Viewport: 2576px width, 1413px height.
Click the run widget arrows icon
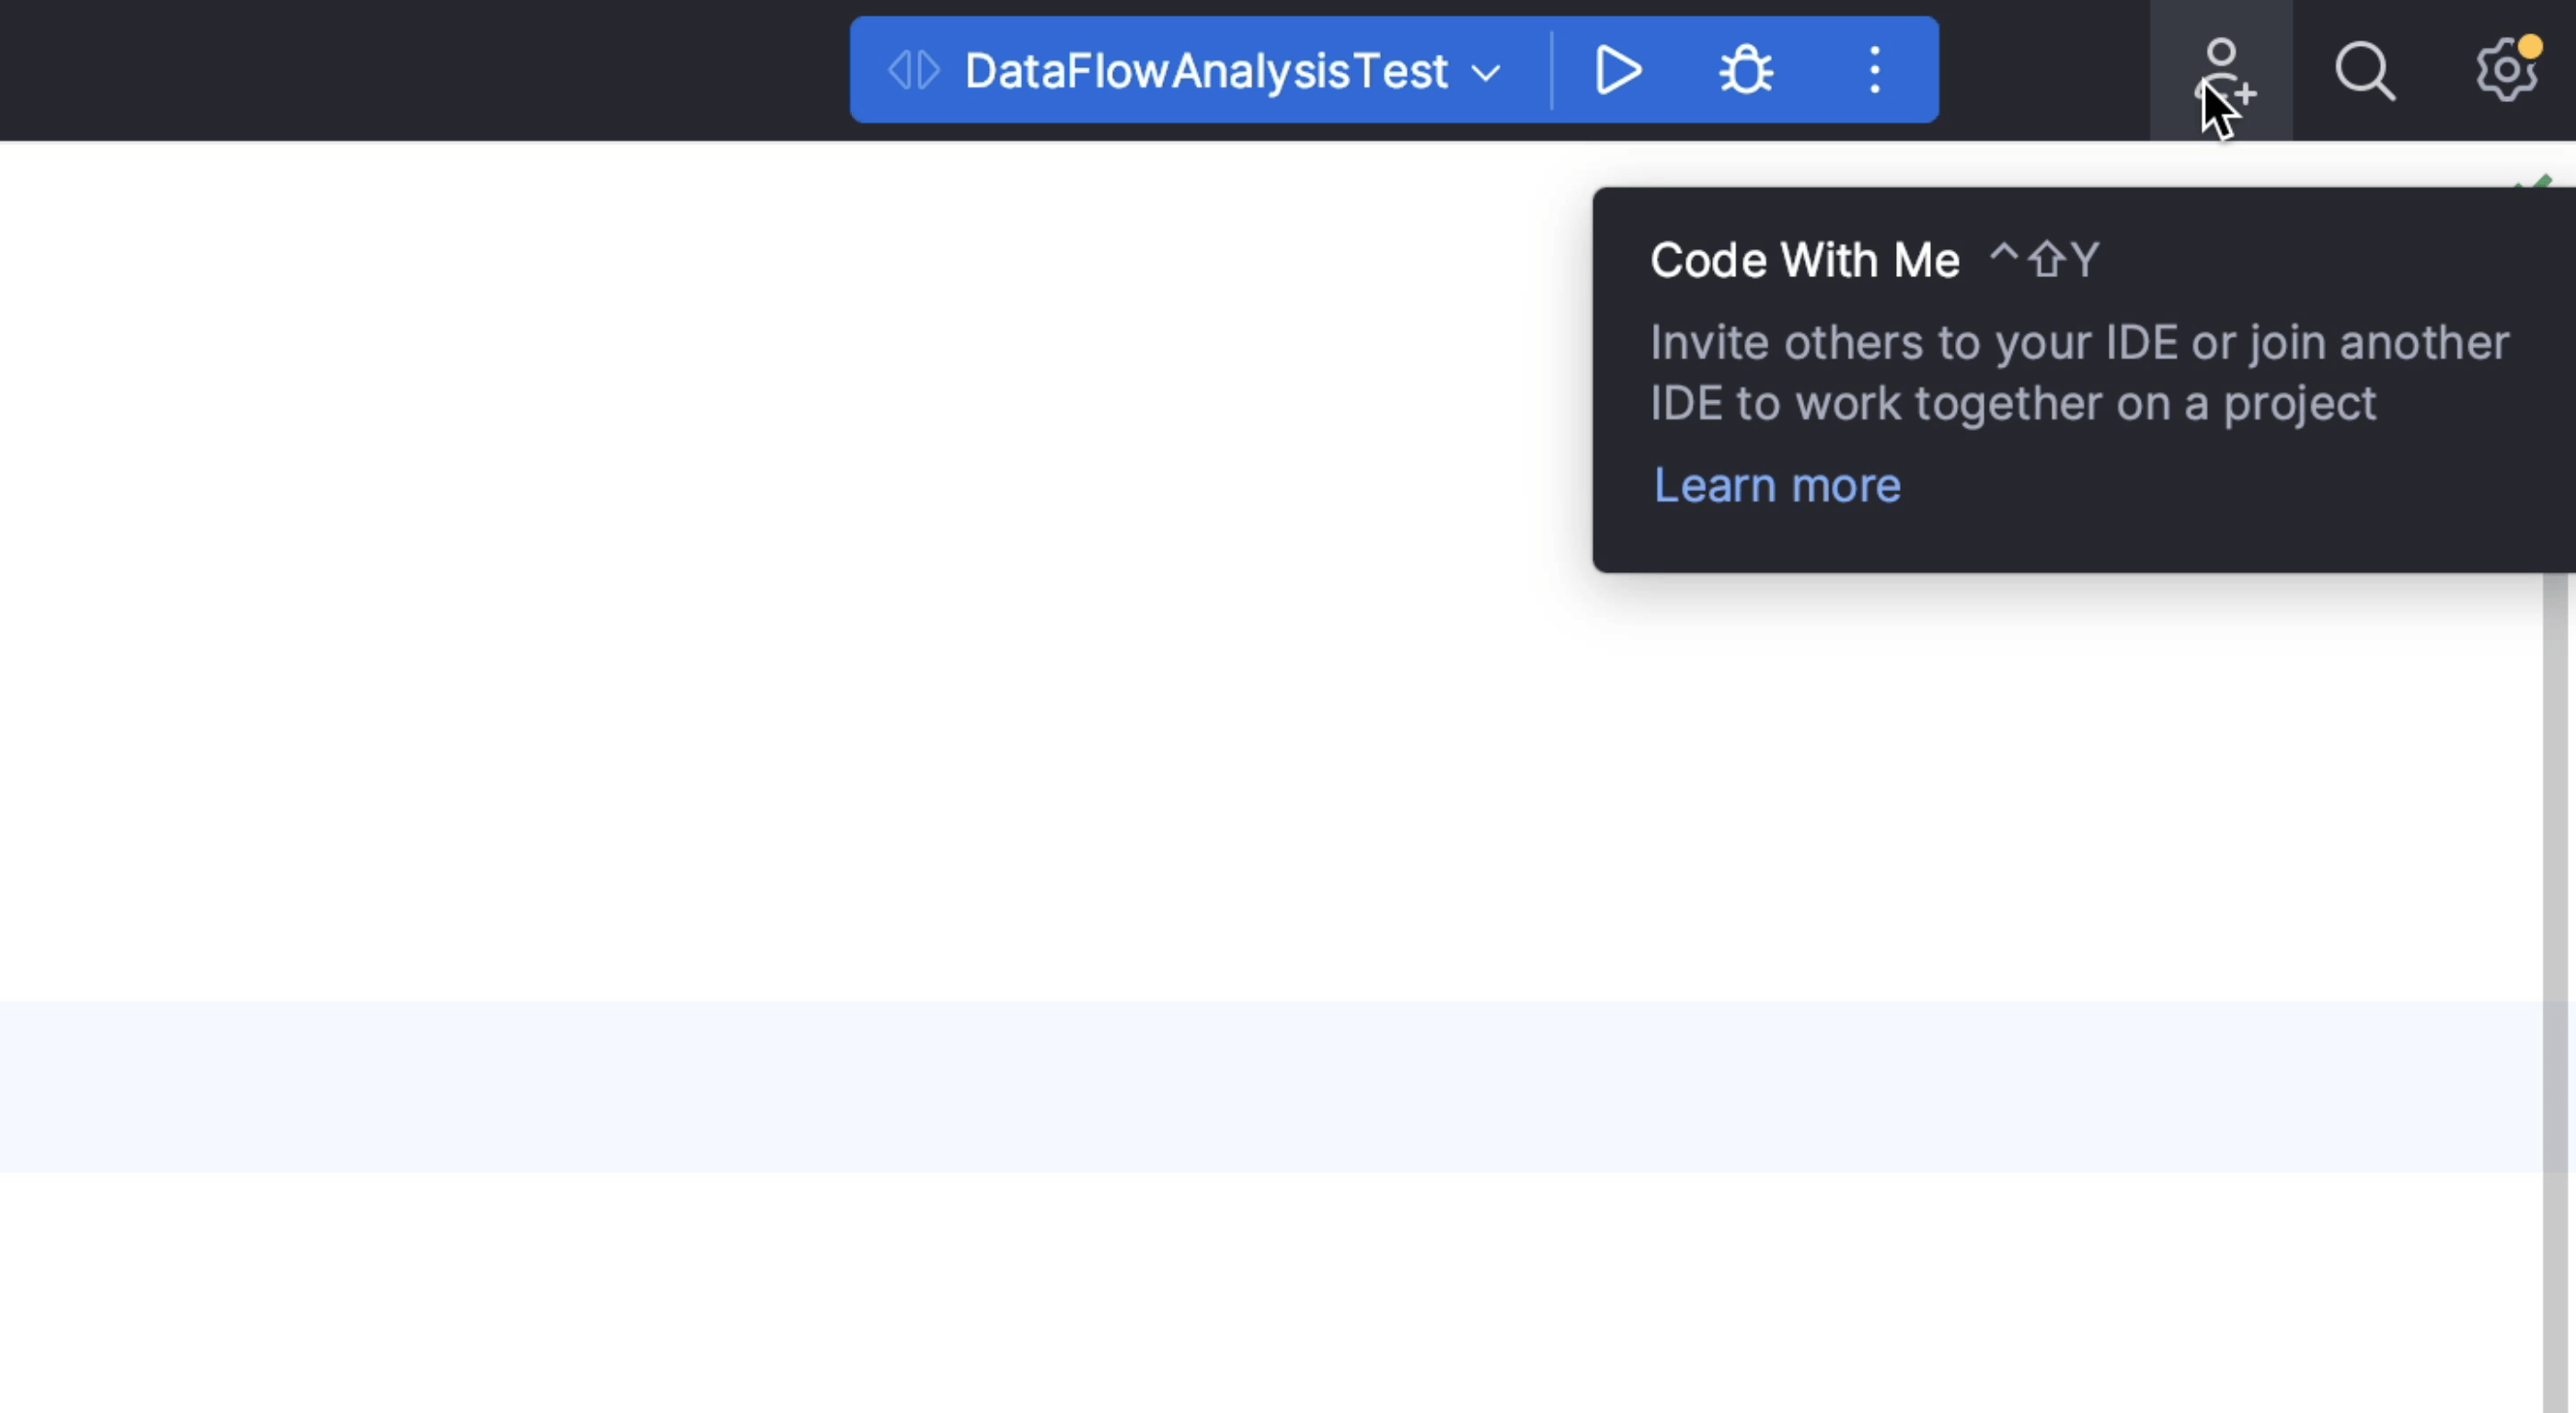pos(912,70)
